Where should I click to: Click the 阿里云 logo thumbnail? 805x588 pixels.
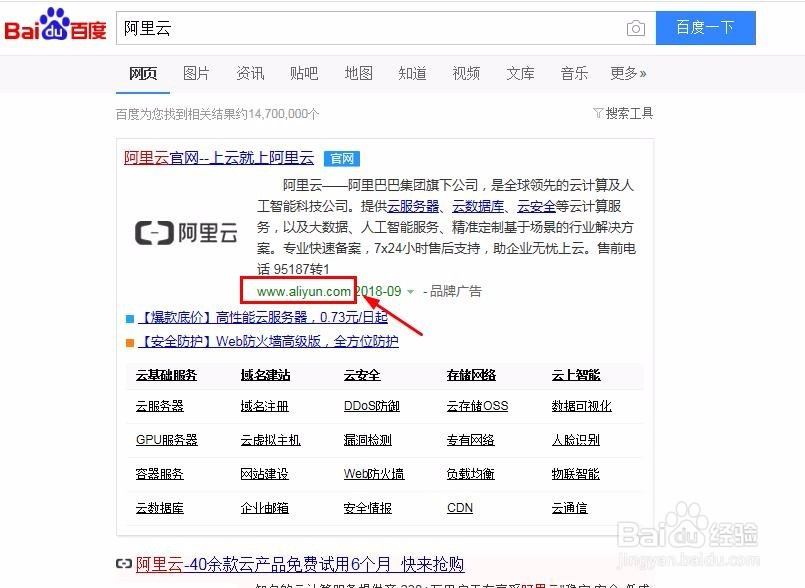pyautogui.click(x=186, y=233)
